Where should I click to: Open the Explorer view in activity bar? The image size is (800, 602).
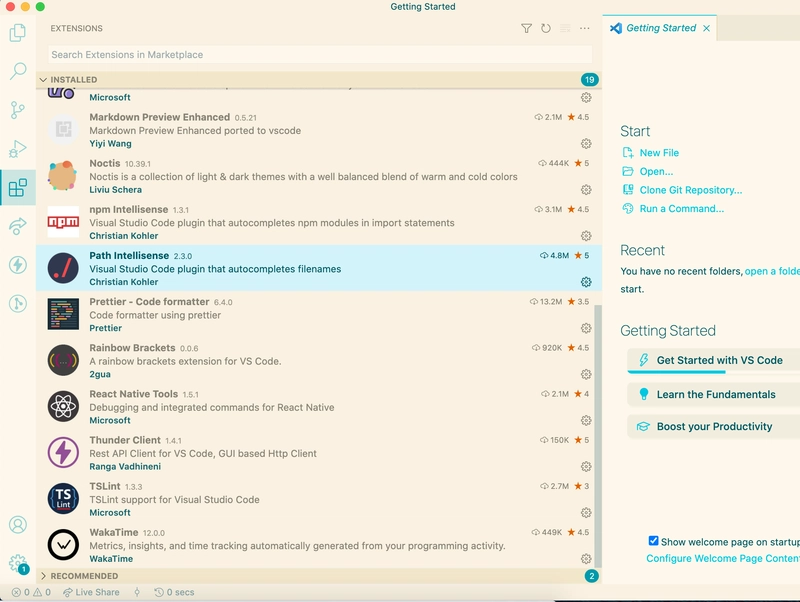tap(18, 33)
